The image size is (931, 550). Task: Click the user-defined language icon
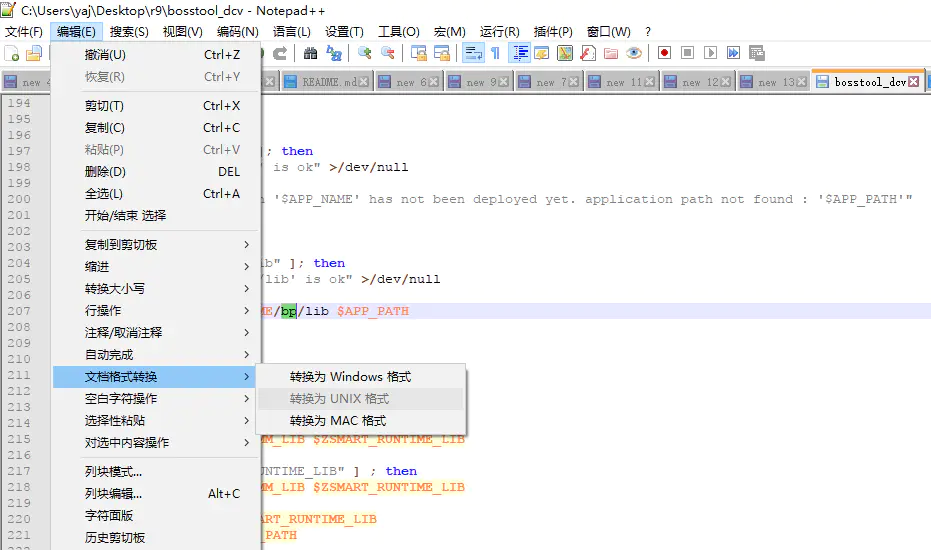(x=542, y=53)
